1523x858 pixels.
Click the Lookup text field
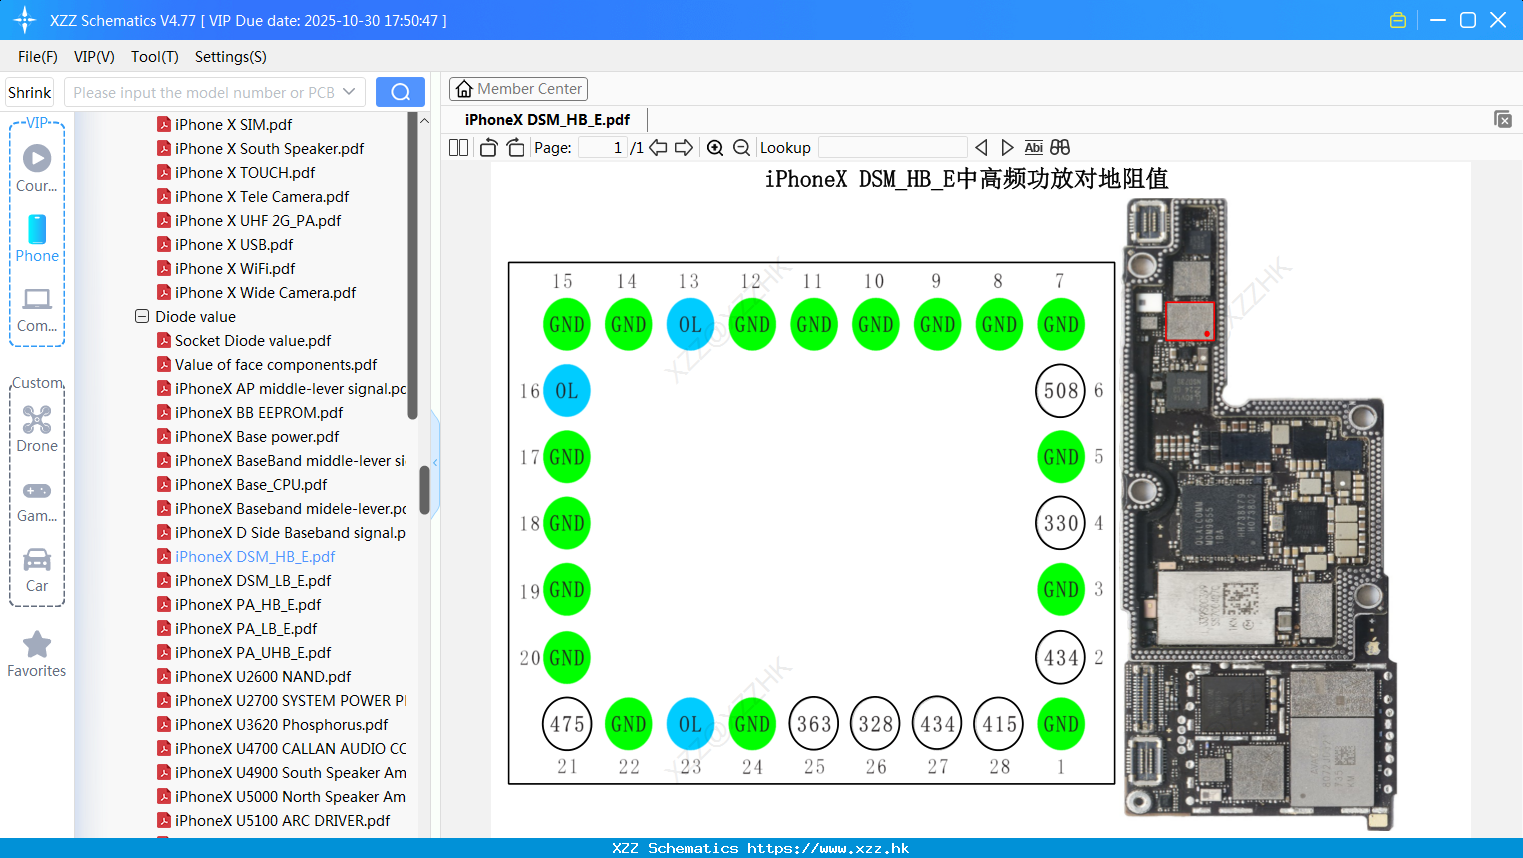click(x=892, y=147)
